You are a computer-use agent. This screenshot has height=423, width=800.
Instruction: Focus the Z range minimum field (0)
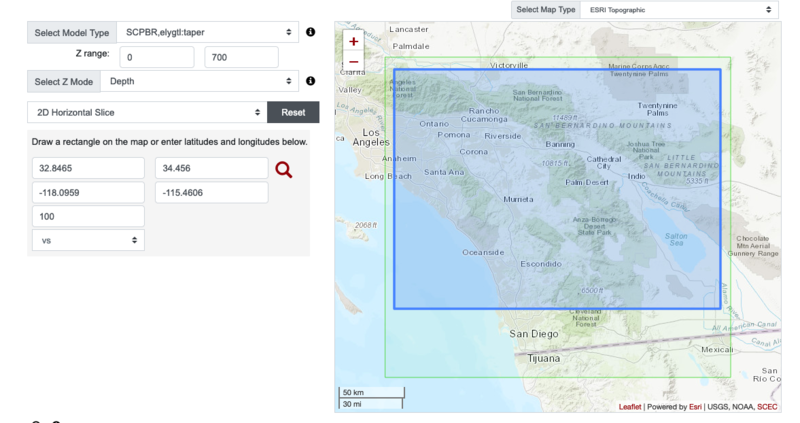click(157, 57)
